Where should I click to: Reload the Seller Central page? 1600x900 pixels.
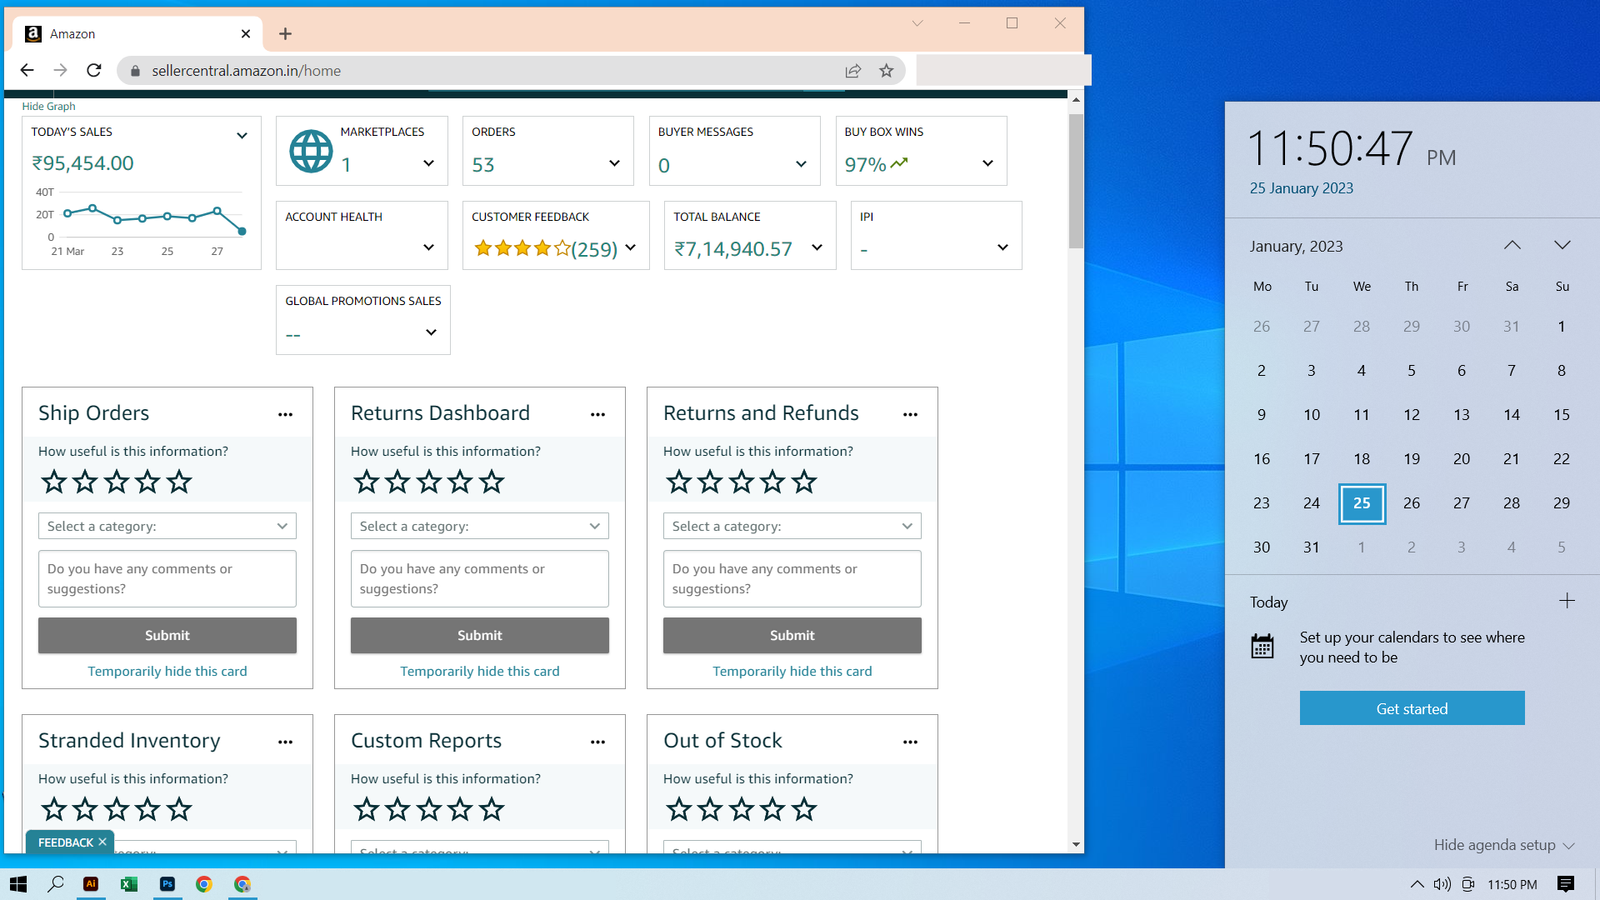(94, 71)
